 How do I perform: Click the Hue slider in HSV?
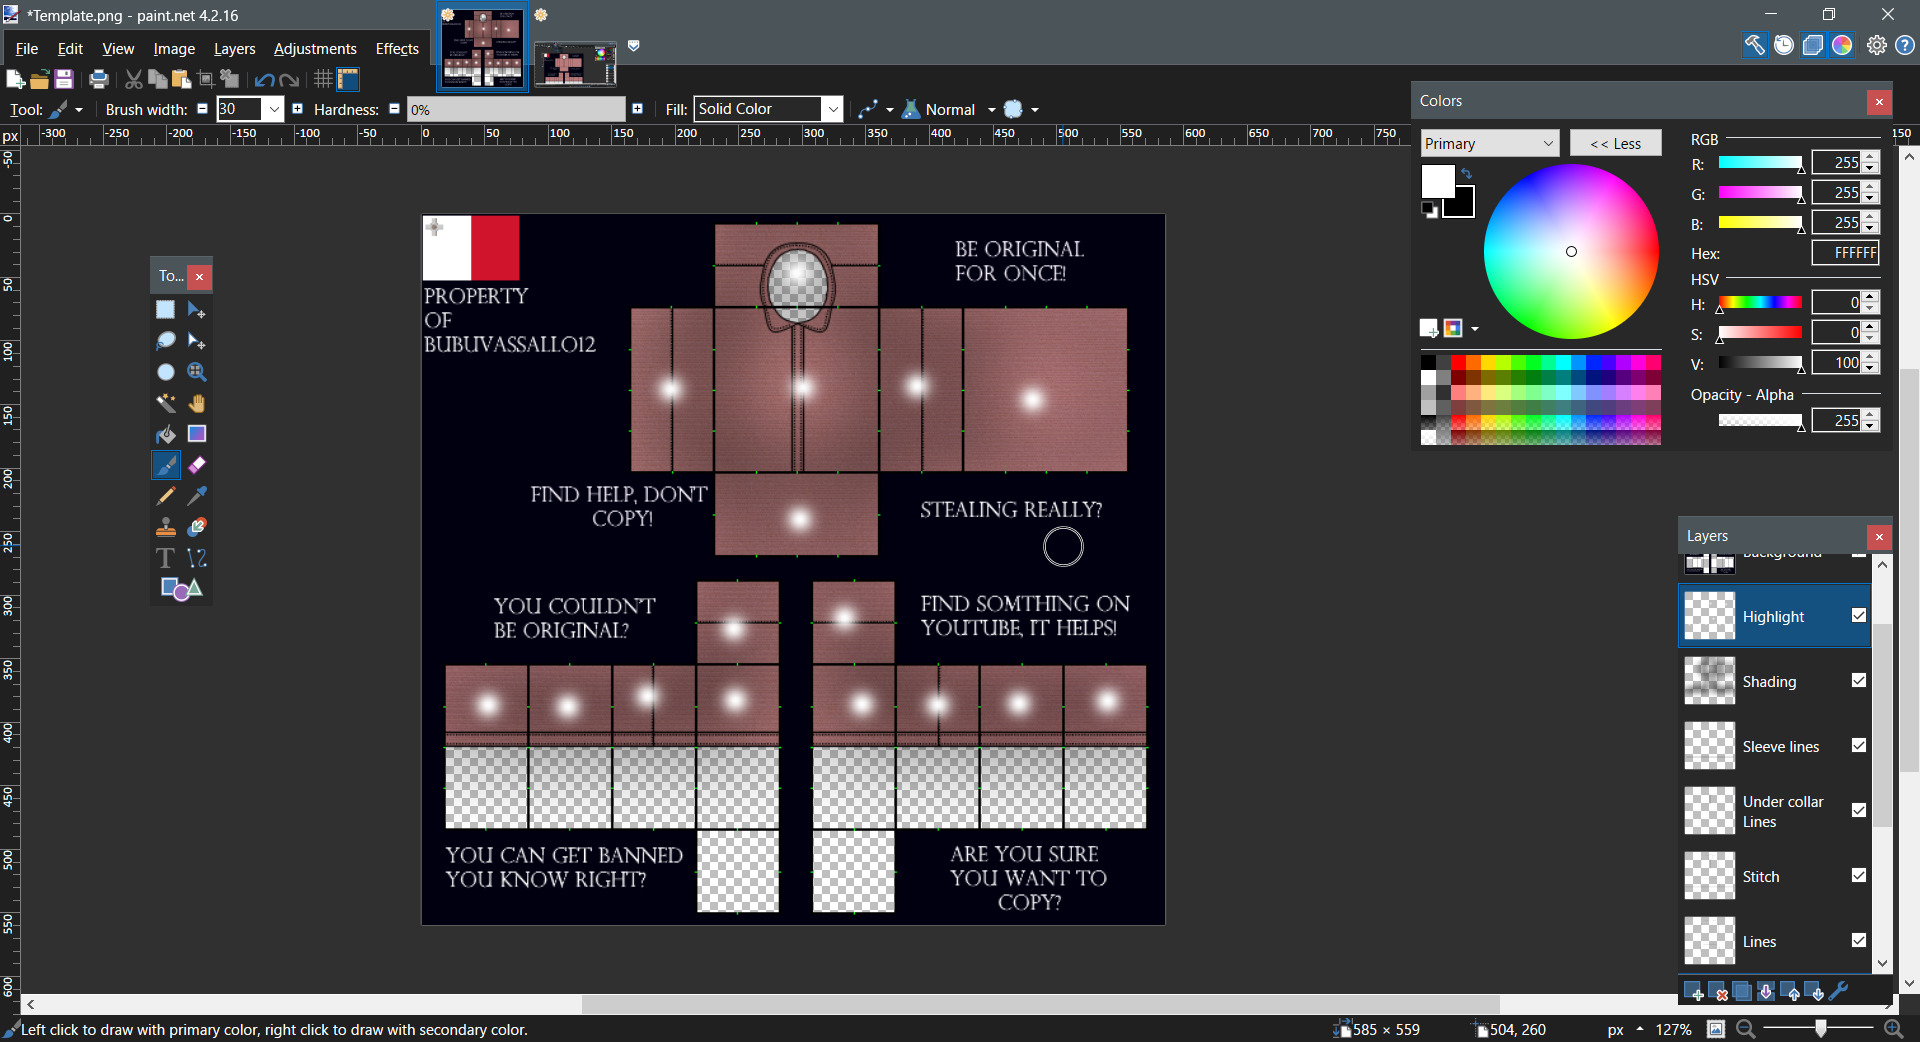click(x=1760, y=303)
